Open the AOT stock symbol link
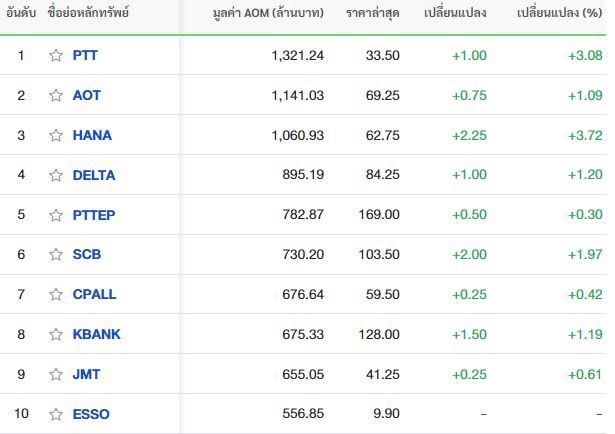 coord(87,95)
